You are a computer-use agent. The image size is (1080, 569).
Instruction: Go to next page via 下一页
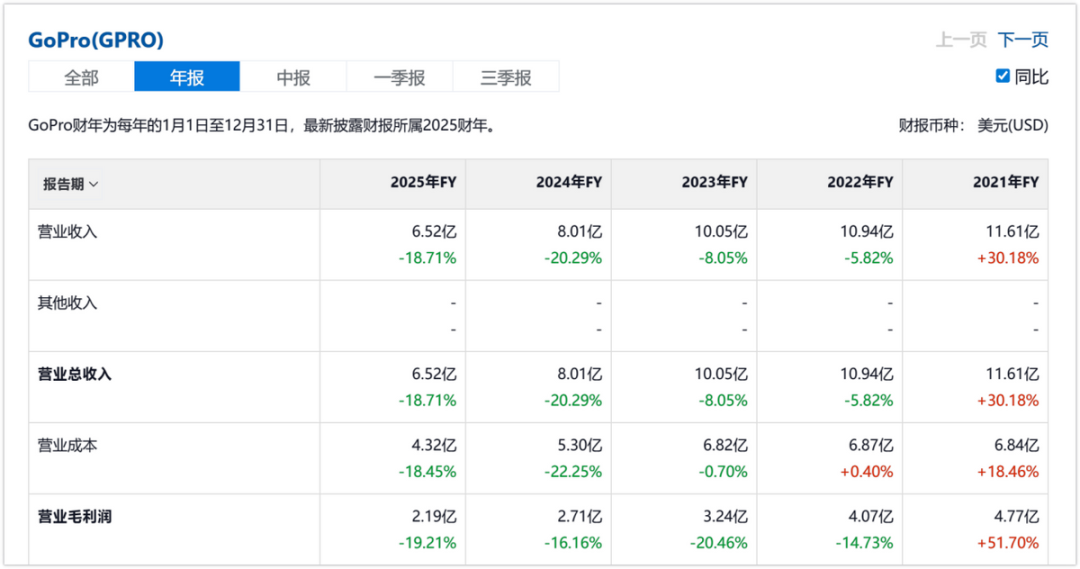pos(1023,40)
